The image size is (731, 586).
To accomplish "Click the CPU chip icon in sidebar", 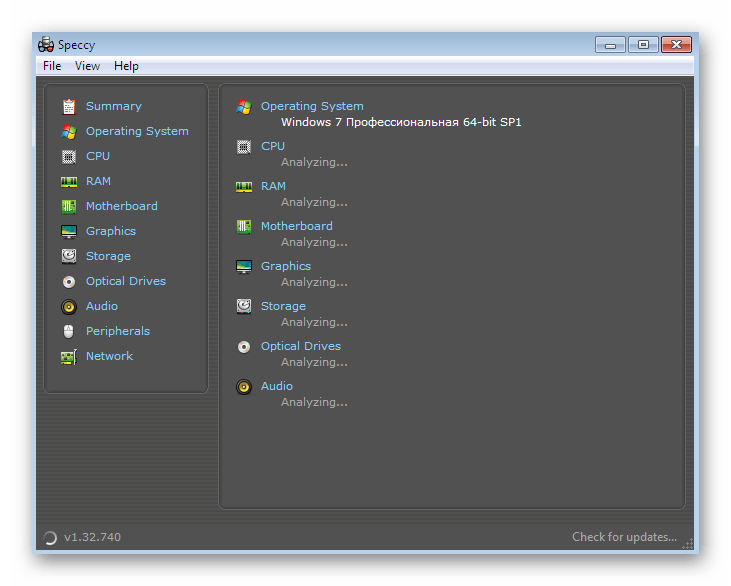I will pos(69,157).
